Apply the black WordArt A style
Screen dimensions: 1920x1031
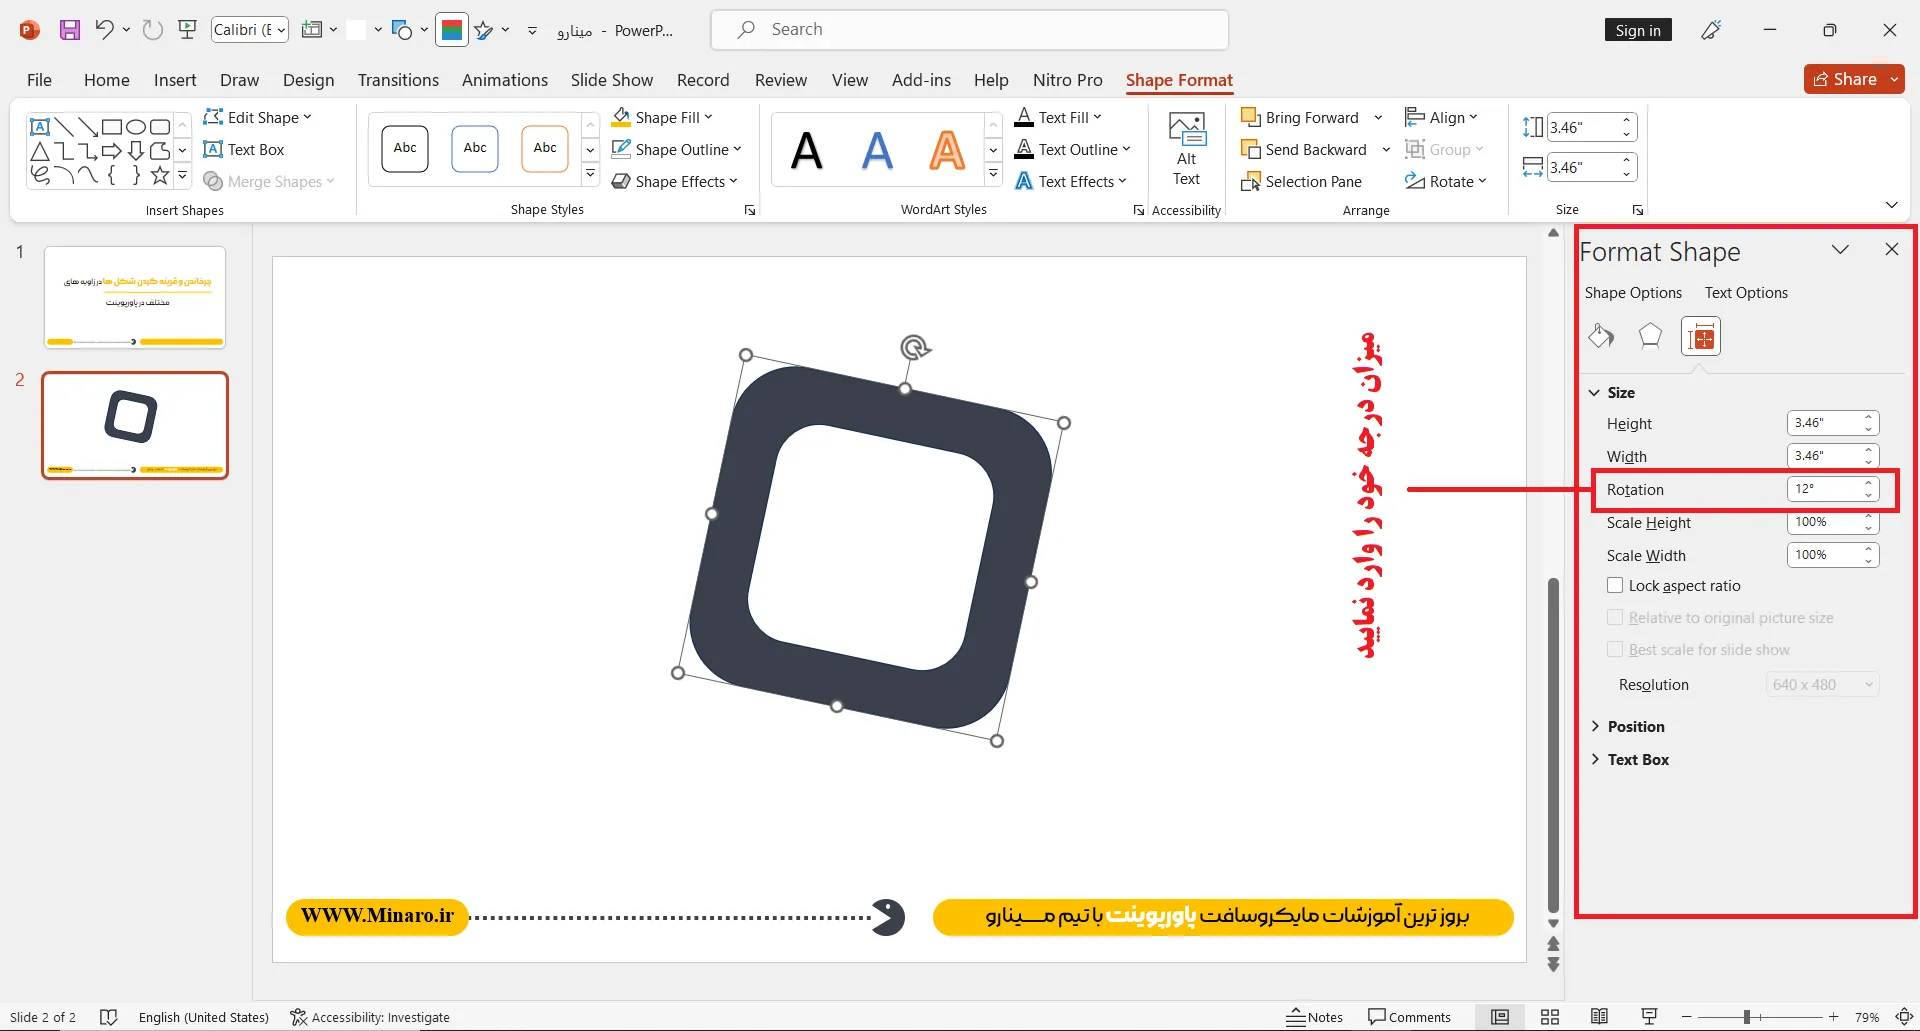(807, 151)
